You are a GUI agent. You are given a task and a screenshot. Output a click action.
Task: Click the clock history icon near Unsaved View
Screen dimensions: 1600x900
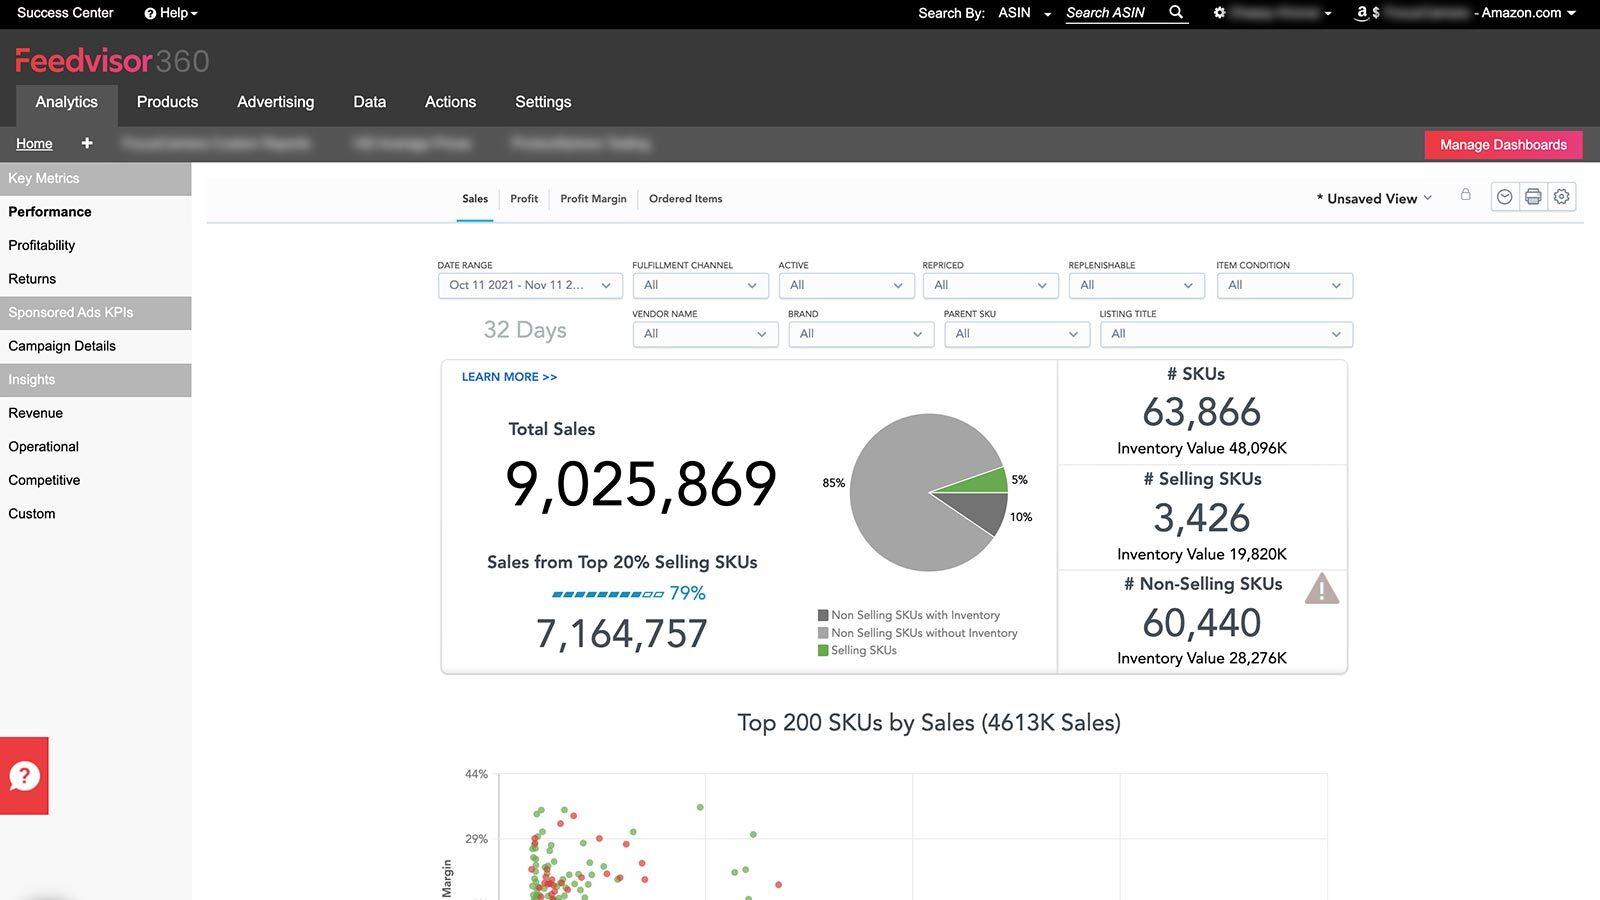coord(1504,196)
